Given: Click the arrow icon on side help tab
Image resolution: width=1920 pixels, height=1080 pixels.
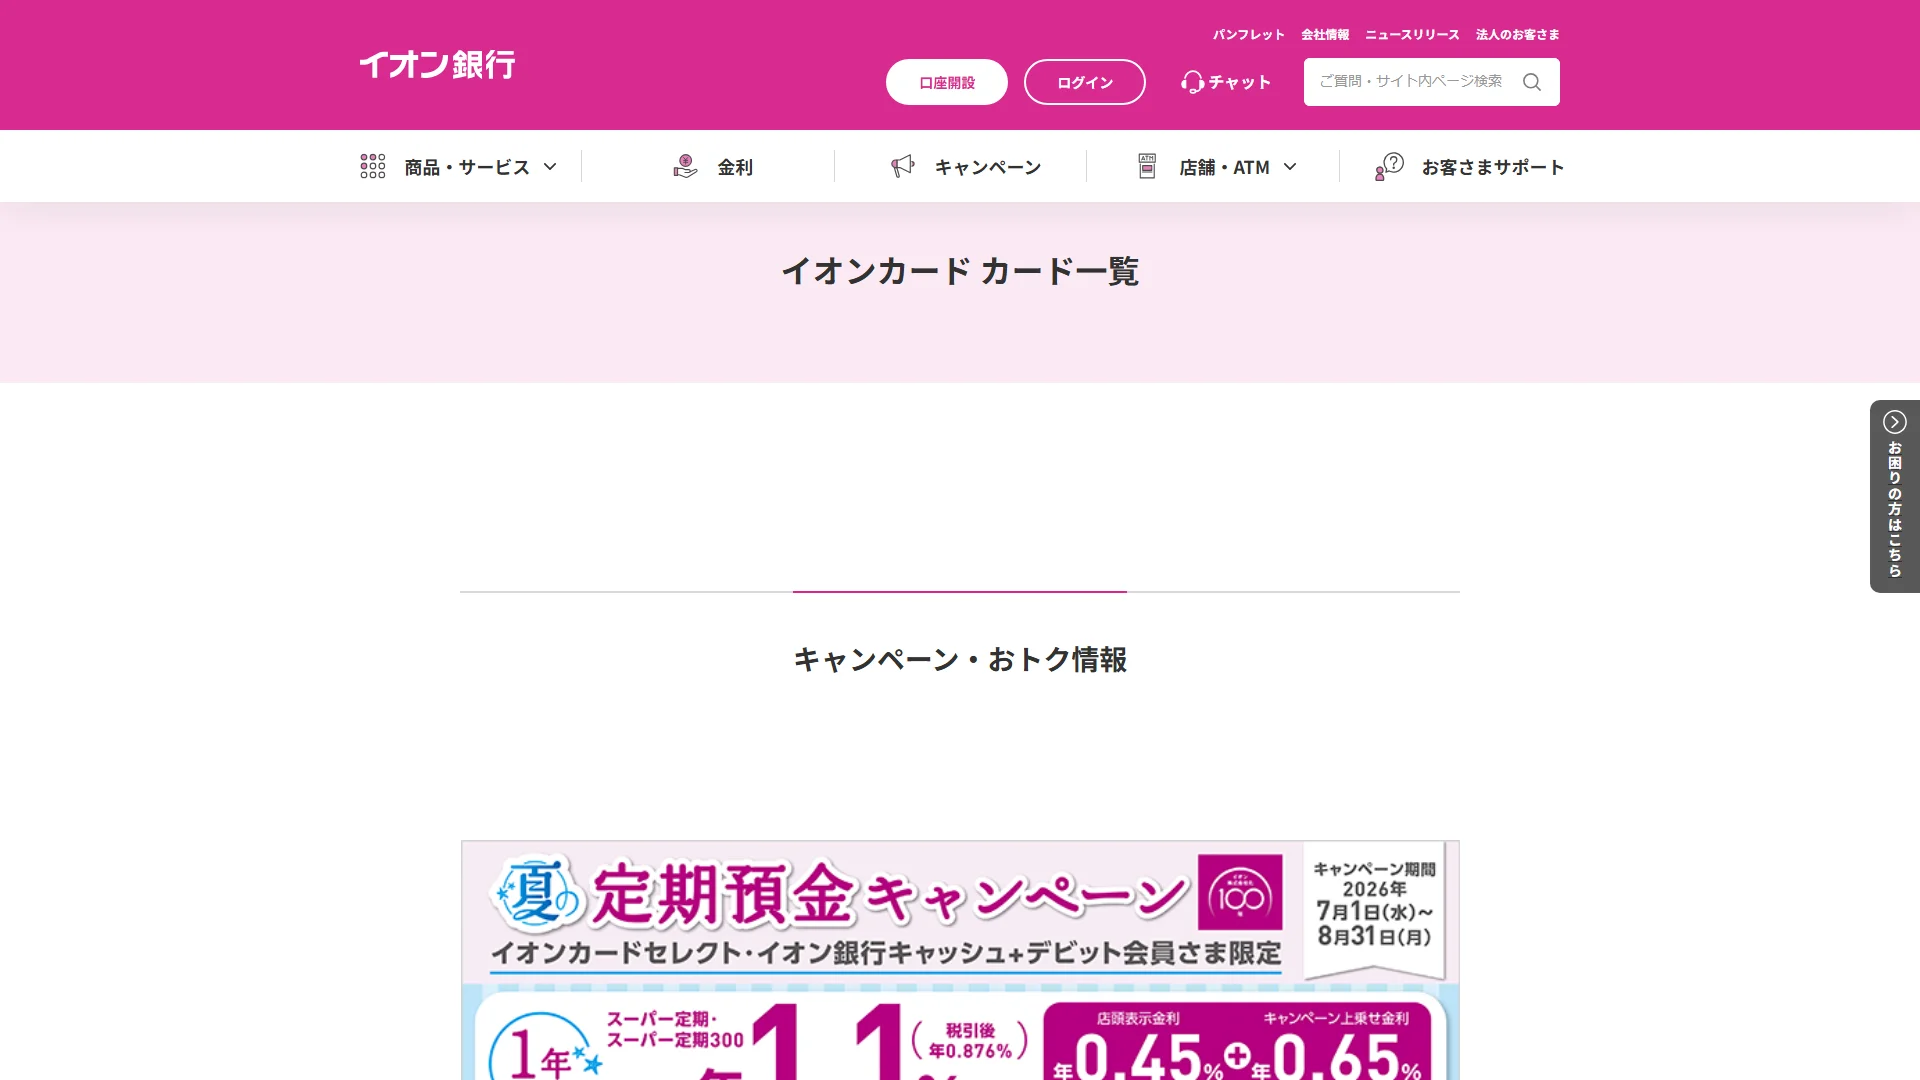Looking at the screenshot, I should click(1894, 422).
